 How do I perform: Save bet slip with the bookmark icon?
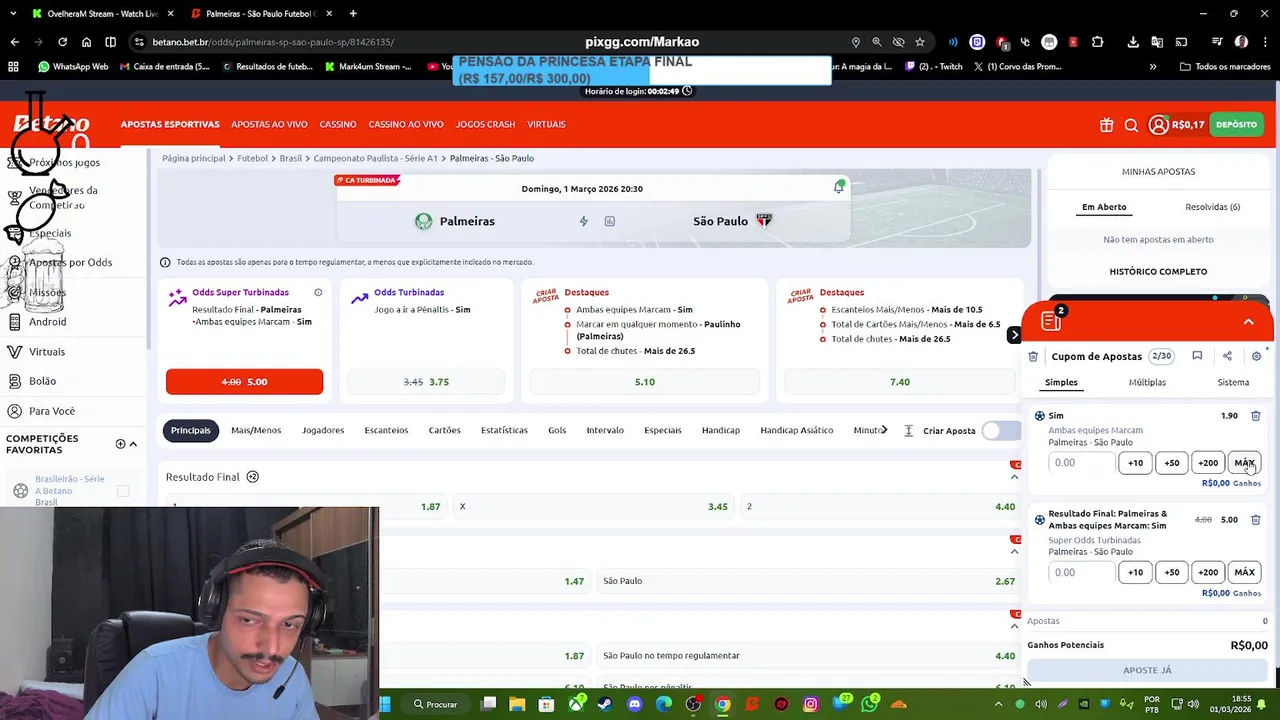click(1197, 356)
